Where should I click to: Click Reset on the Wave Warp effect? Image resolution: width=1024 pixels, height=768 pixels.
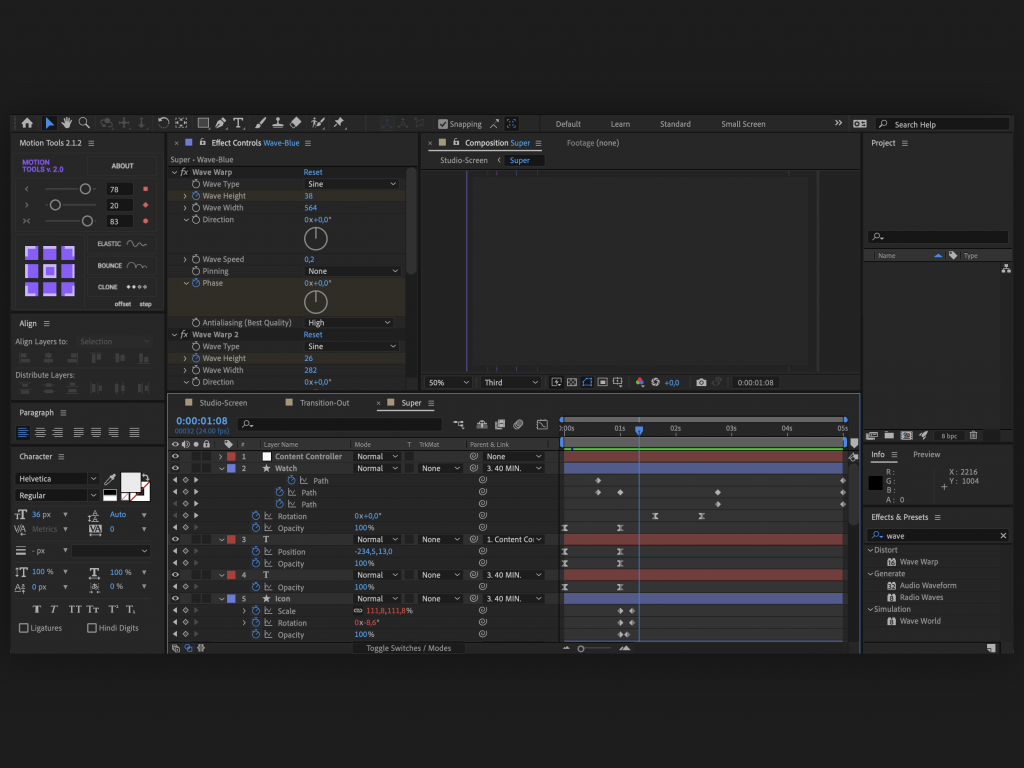[x=313, y=172]
